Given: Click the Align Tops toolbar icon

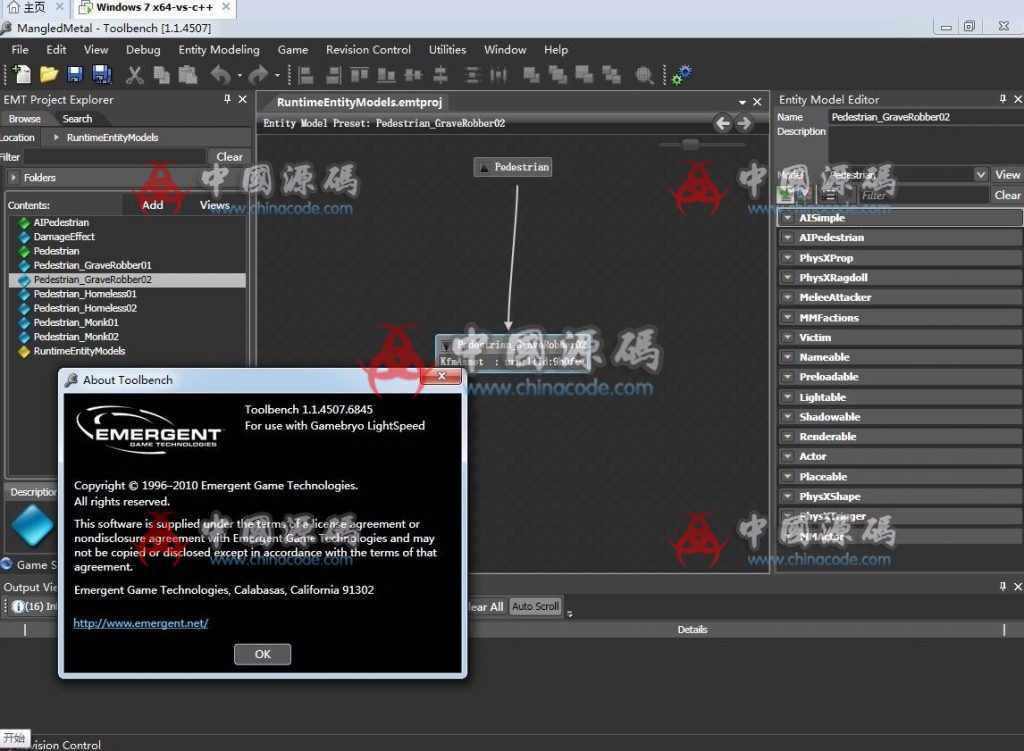Looking at the screenshot, I should 359,75.
